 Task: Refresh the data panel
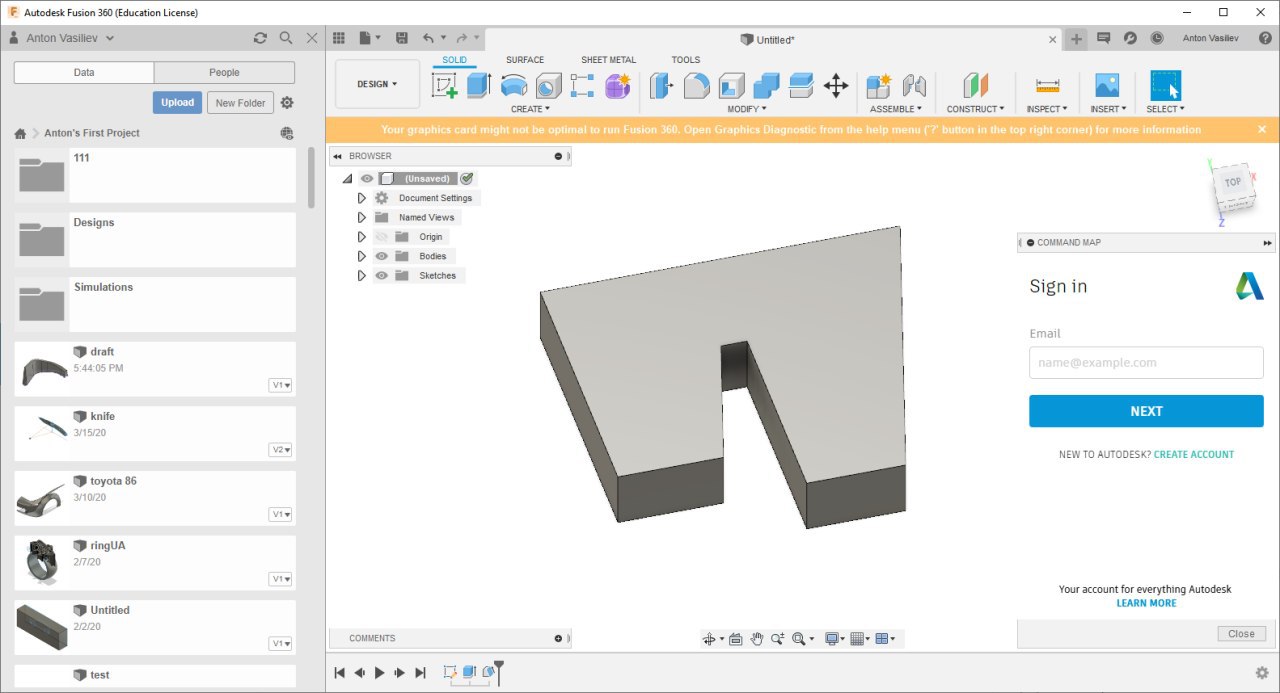tap(260, 38)
